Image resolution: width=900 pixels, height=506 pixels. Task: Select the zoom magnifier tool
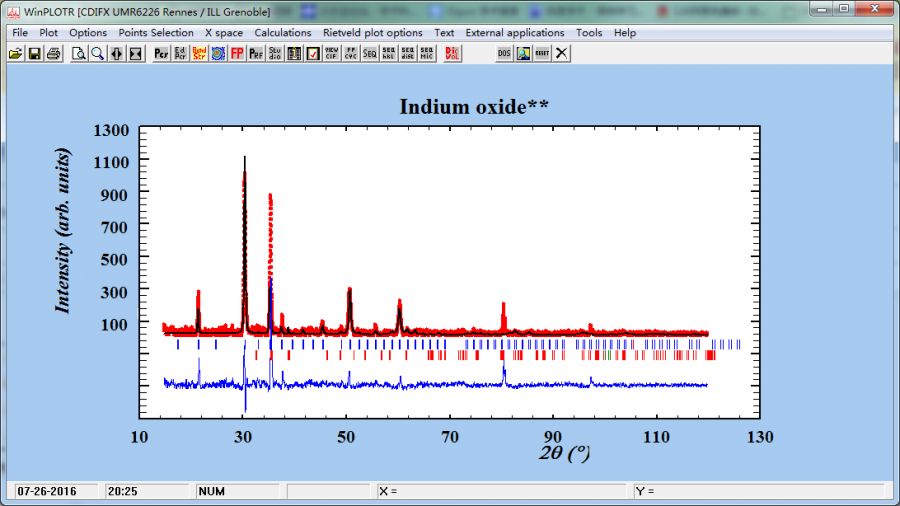(98, 53)
